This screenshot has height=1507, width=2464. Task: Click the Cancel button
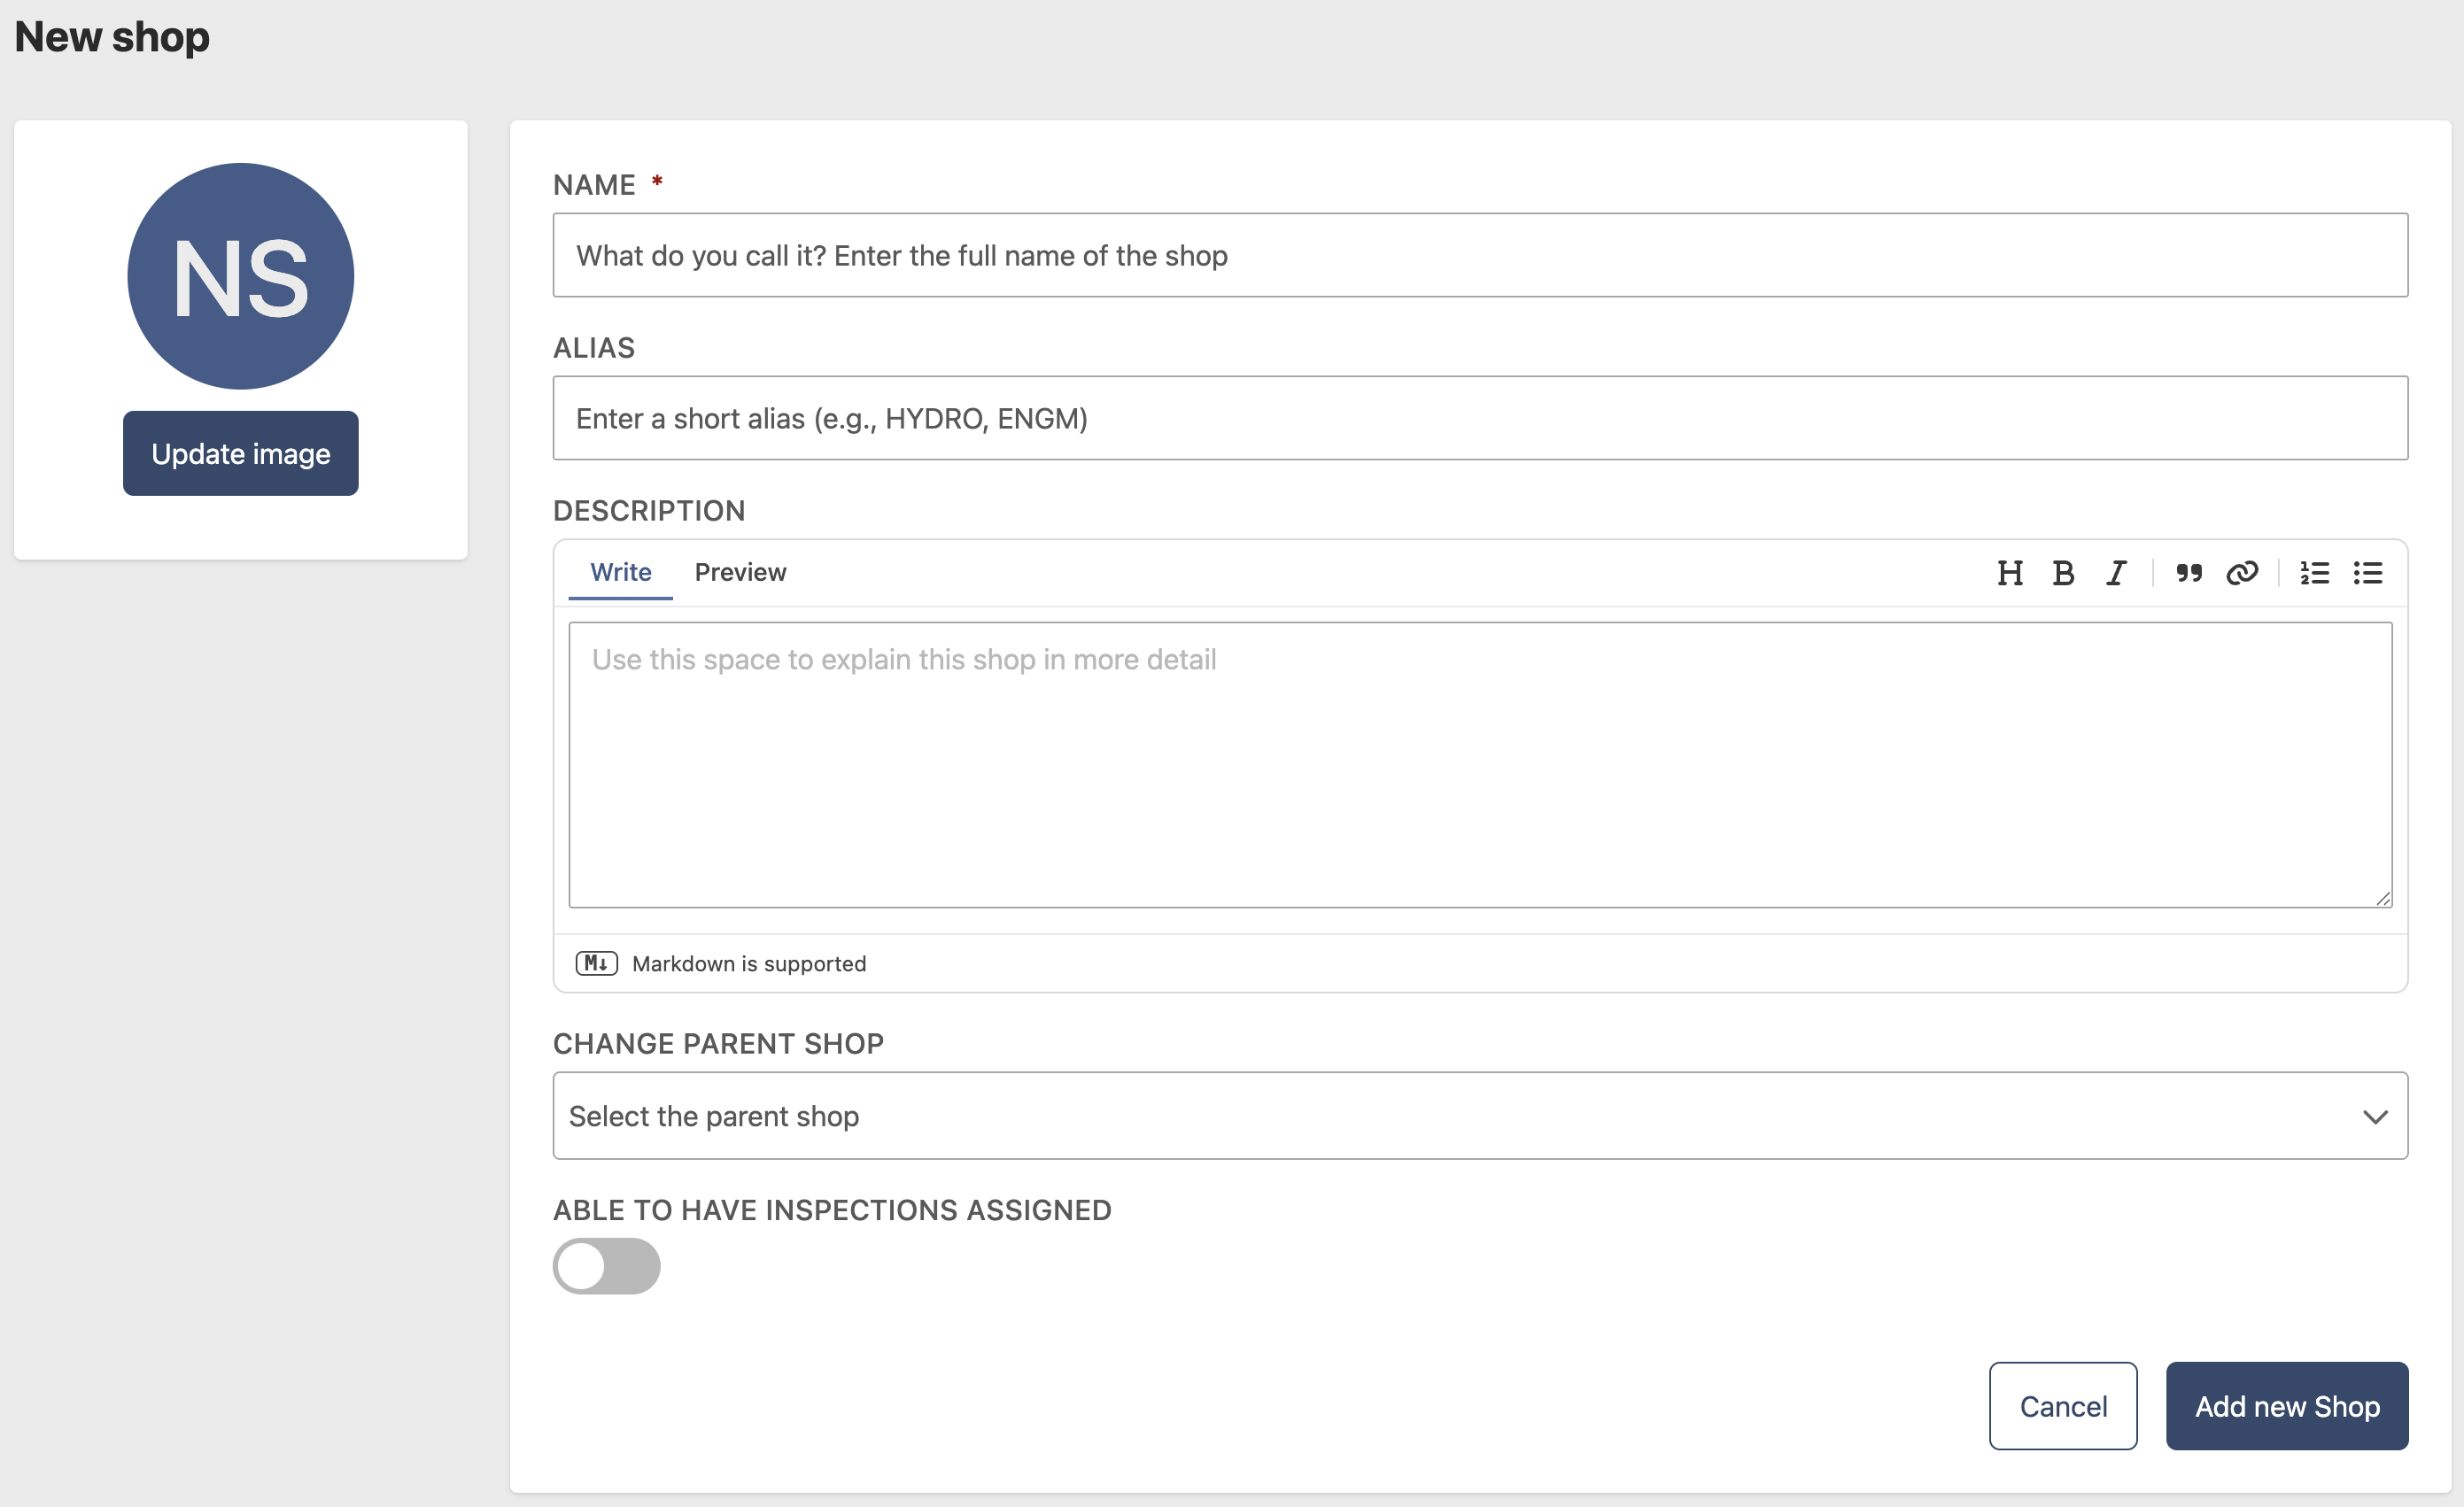[x=2063, y=1405]
